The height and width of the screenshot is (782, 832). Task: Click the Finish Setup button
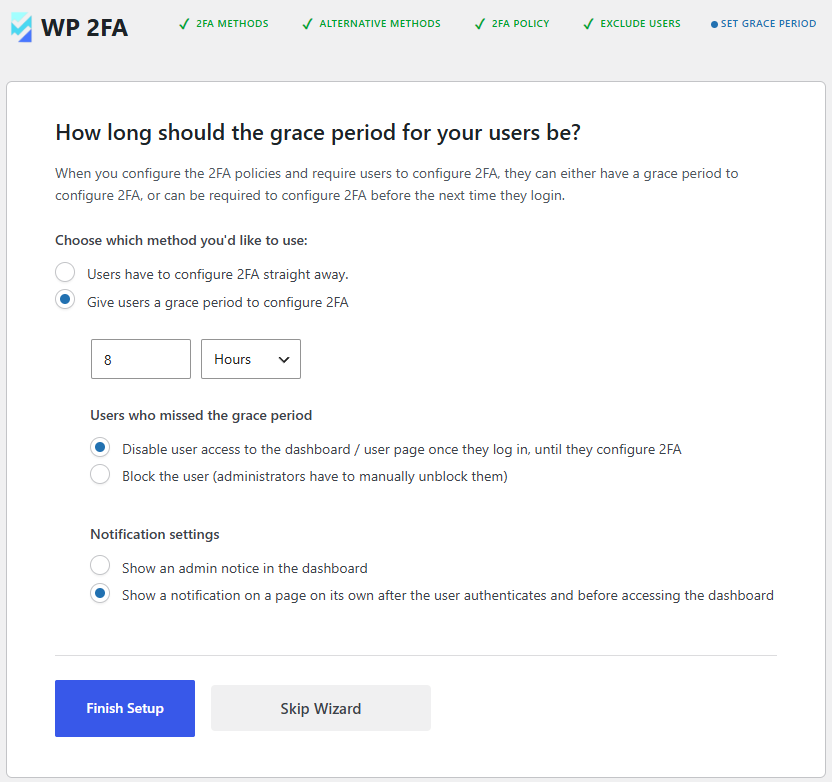click(x=125, y=708)
